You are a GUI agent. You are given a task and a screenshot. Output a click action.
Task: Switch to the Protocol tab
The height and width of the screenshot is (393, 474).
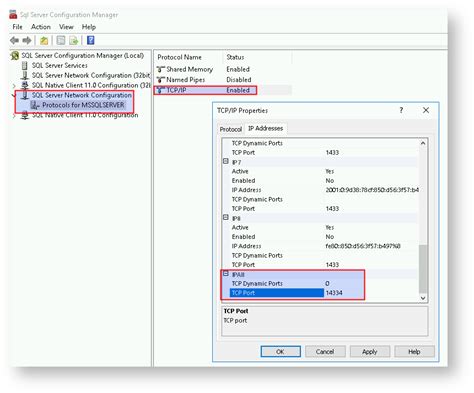coord(231,129)
